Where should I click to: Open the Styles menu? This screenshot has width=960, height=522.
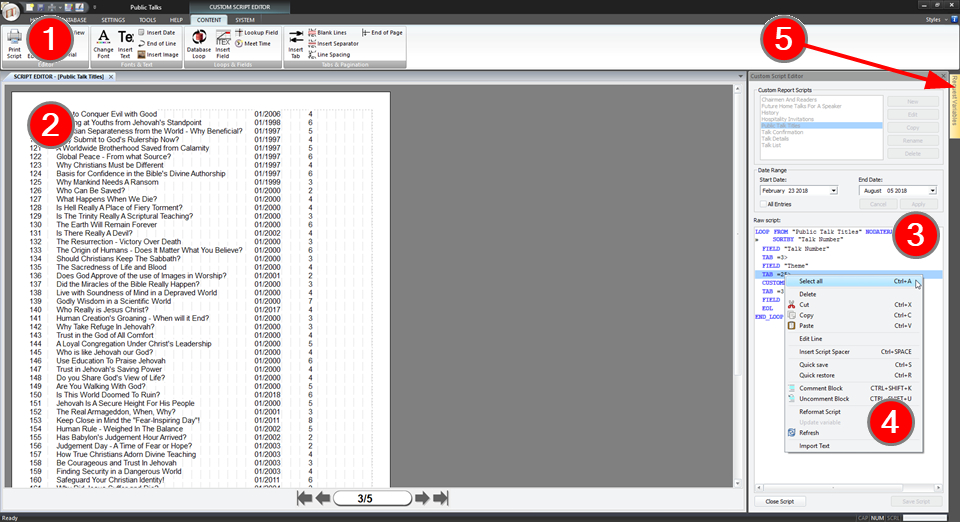936,20
